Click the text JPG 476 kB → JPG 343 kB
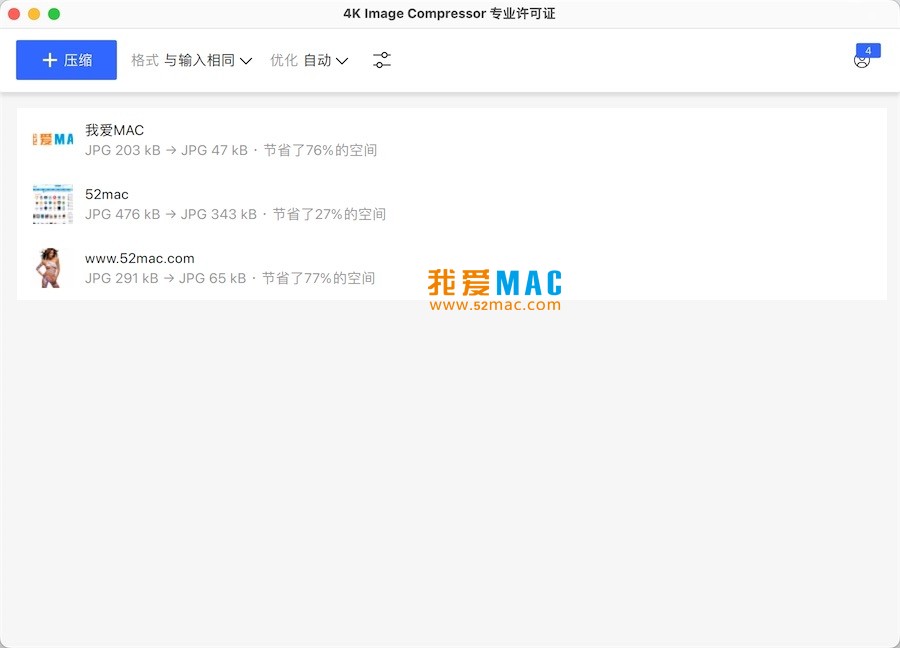Viewport: 900px width, 648px height. (171, 214)
